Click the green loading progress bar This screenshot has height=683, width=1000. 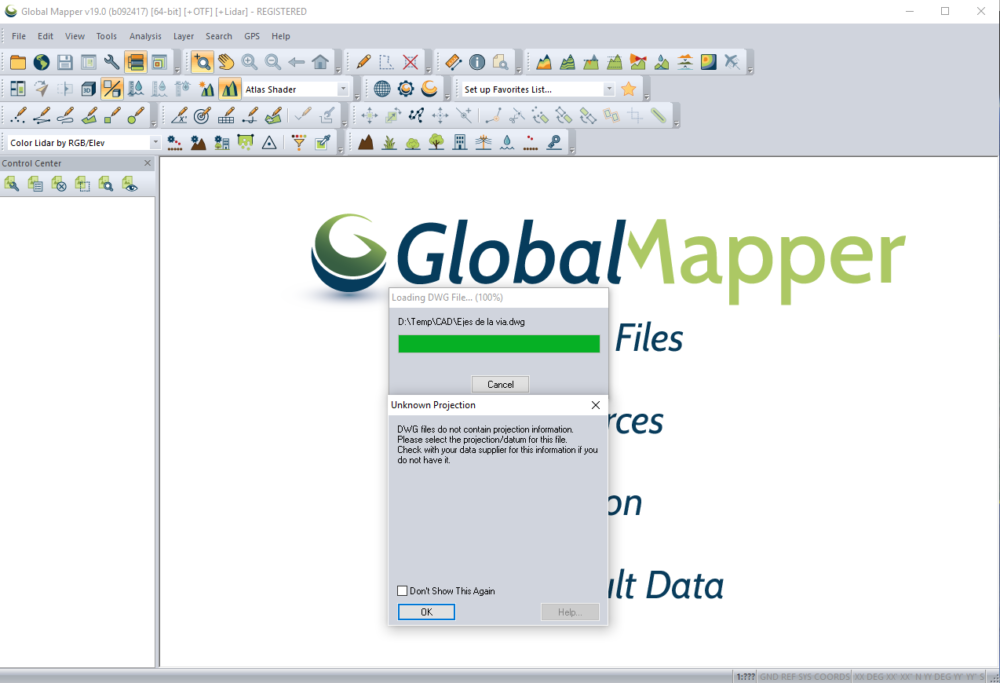498,343
